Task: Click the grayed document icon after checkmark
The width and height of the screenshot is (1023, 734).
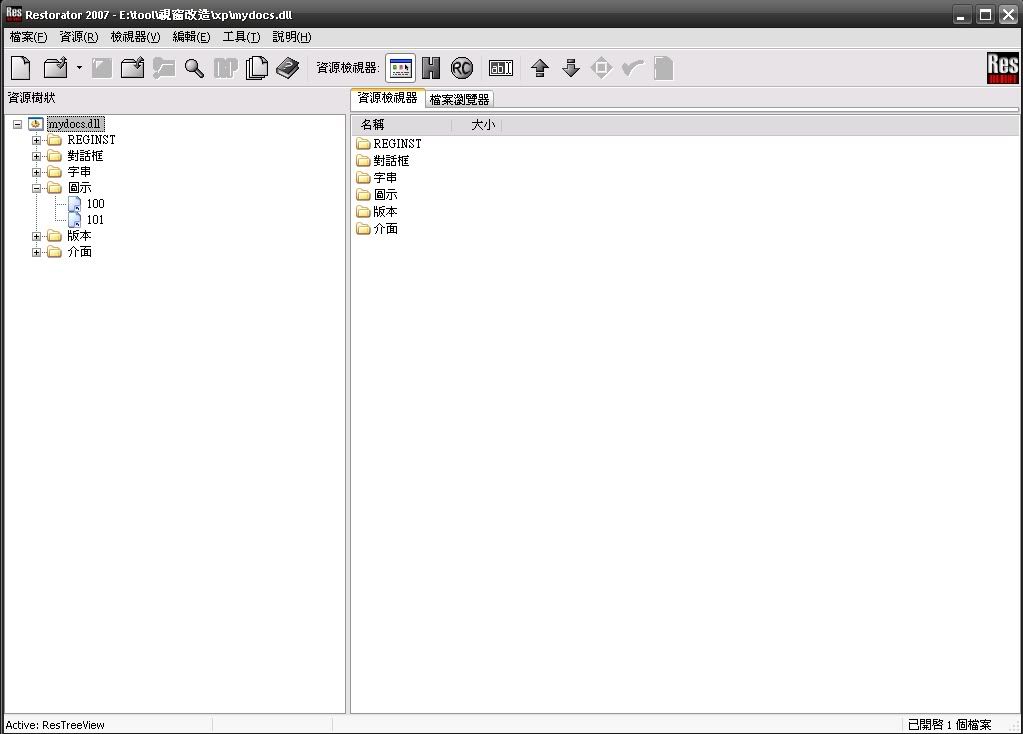Action: pyautogui.click(x=664, y=68)
